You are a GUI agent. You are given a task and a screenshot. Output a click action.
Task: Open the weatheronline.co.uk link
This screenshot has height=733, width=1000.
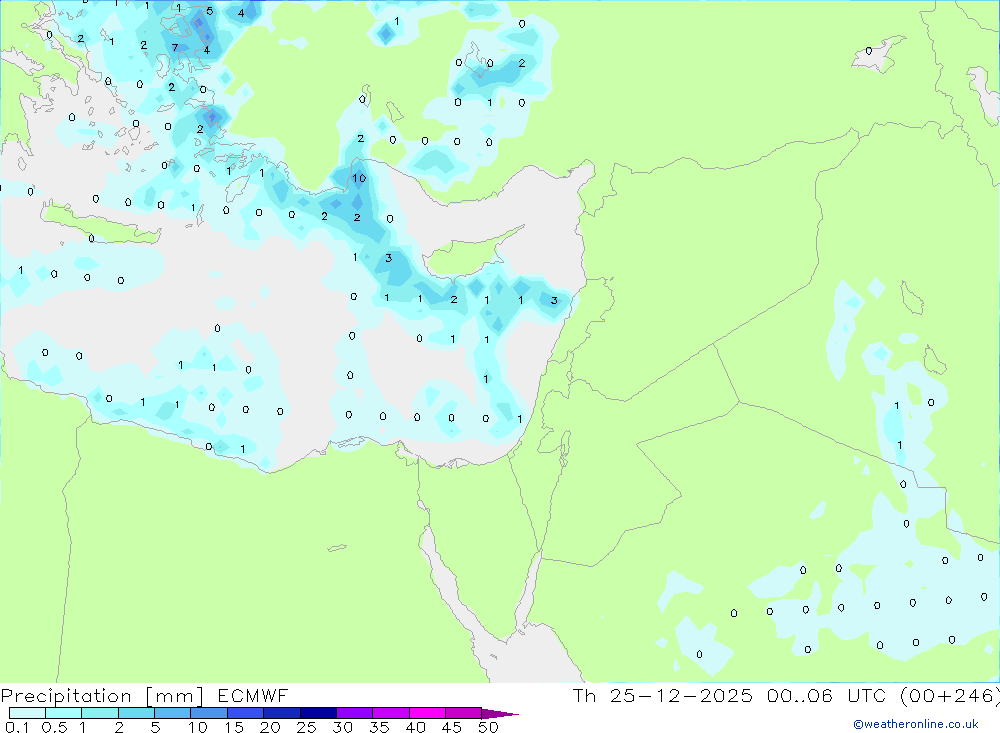coord(916,724)
